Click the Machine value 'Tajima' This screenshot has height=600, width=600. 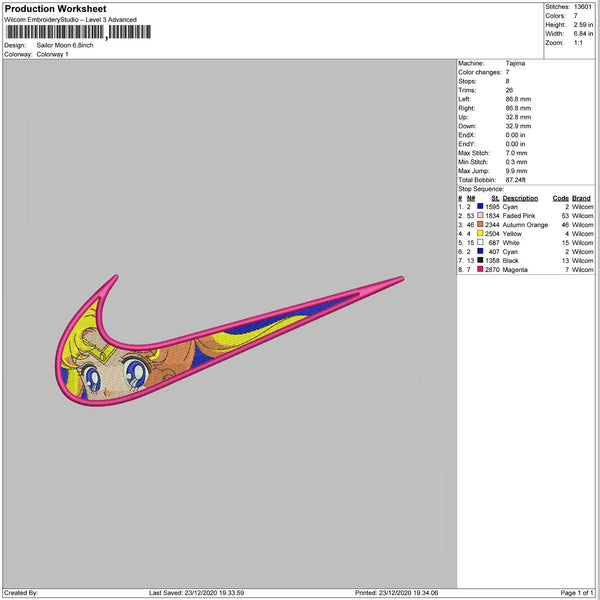(x=515, y=63)
